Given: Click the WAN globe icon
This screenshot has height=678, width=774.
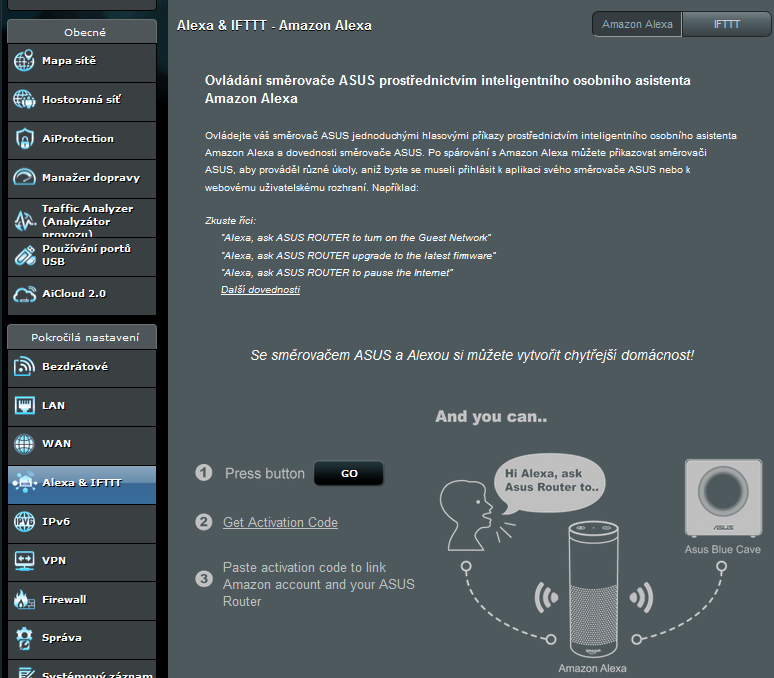Looking at the screenshot, I should 24,444.
